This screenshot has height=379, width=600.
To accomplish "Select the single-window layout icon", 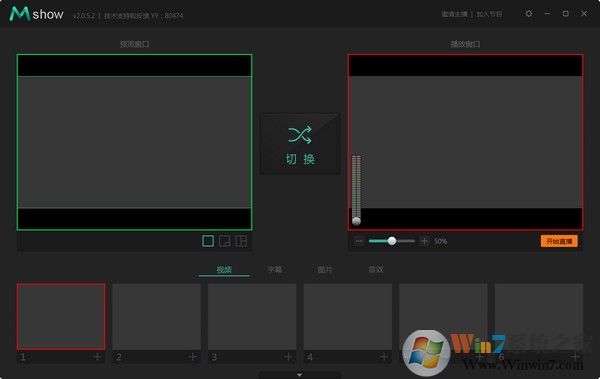I will click(x=208, y=241).
